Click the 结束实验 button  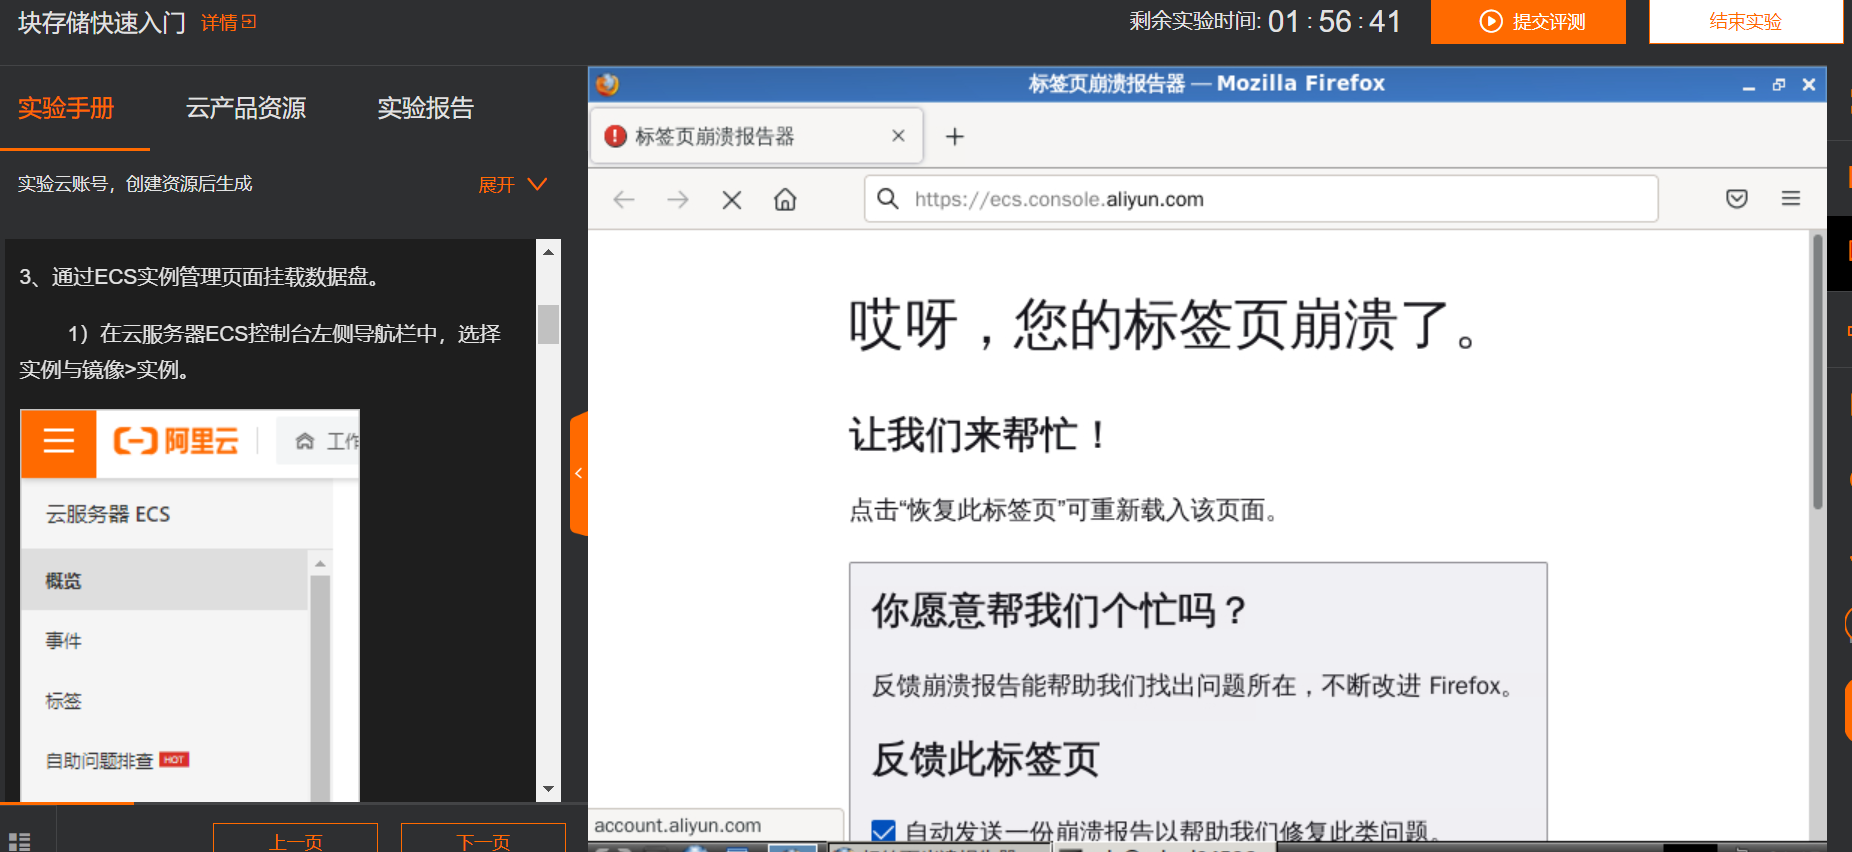pyautogui.click(x=1746, y=22)
